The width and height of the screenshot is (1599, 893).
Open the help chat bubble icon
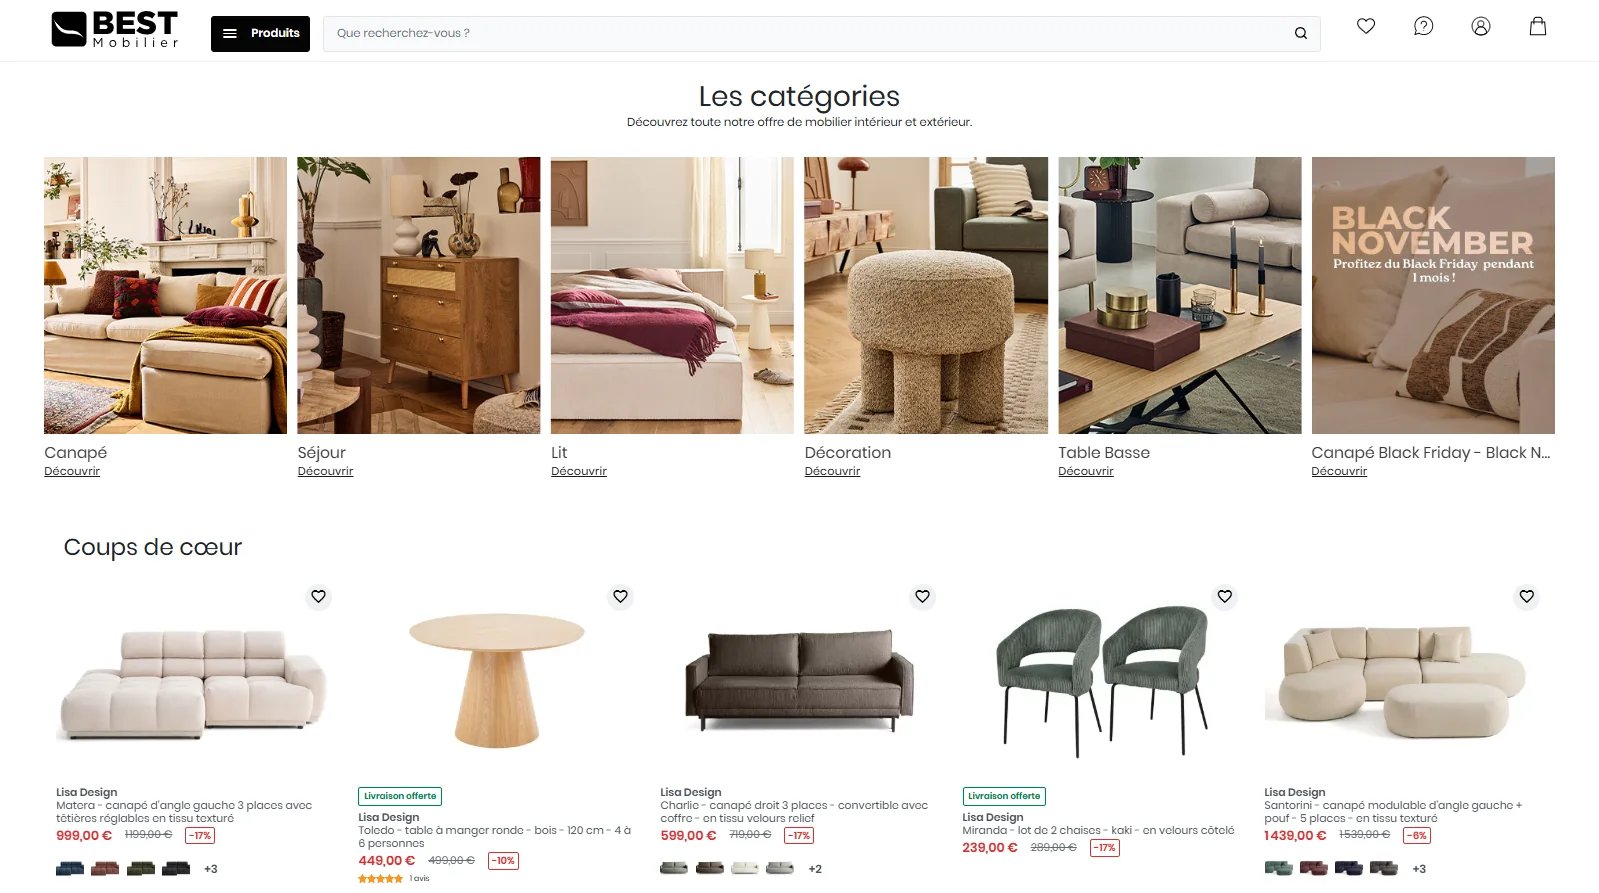click(1423, 26)
